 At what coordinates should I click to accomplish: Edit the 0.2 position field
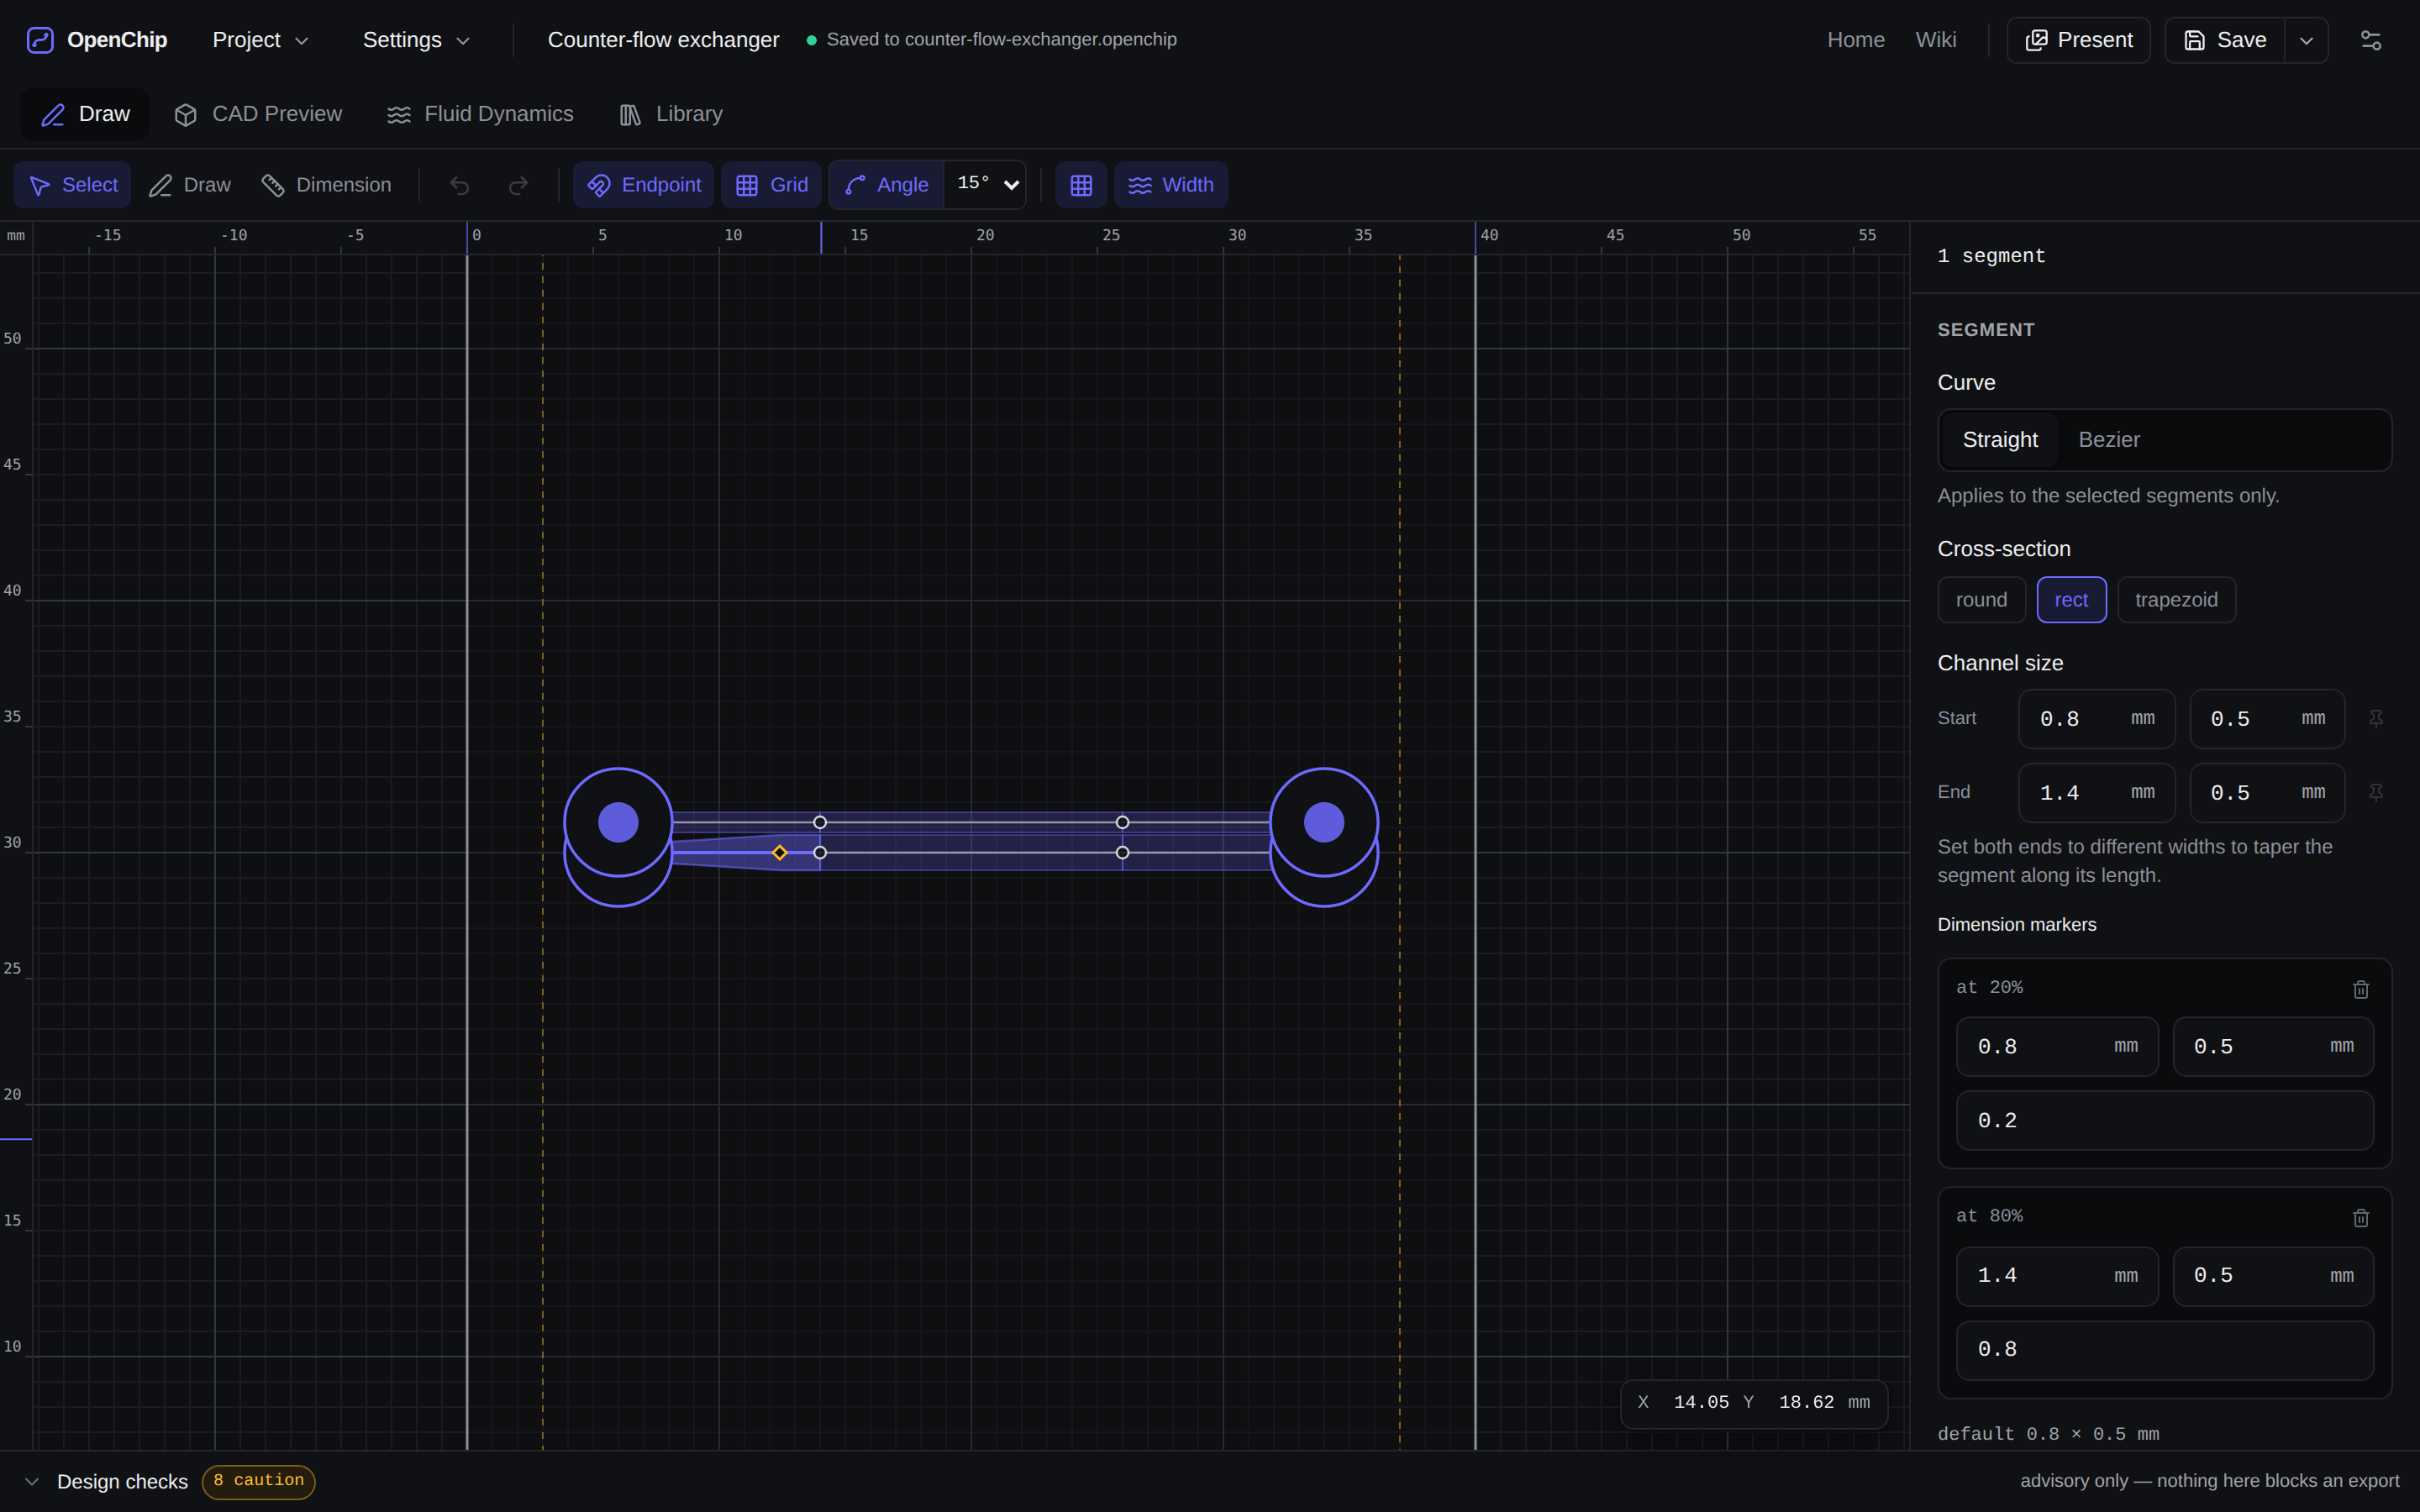tap(2165, 1121)
